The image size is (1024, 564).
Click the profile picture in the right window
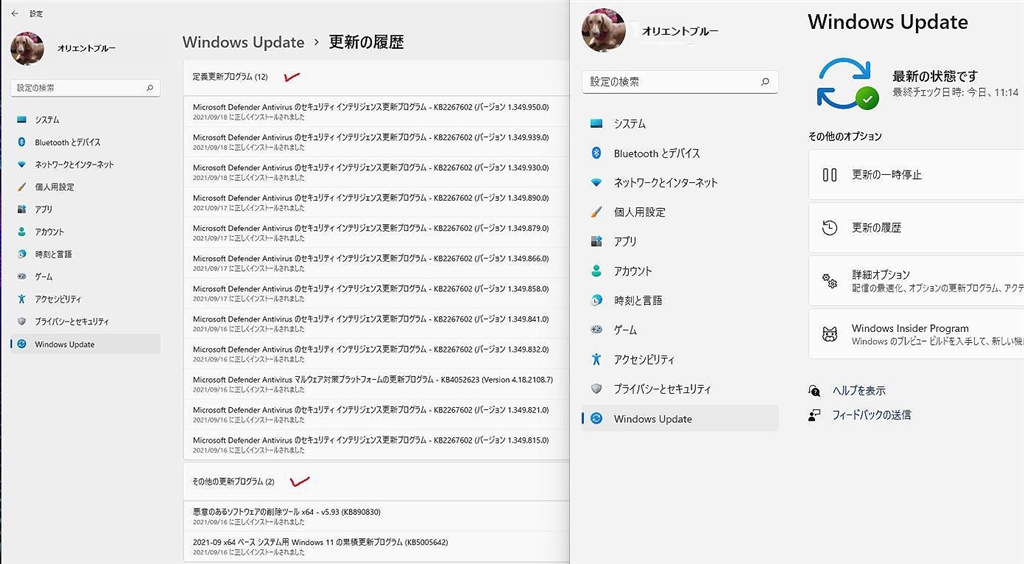point(603,30)
